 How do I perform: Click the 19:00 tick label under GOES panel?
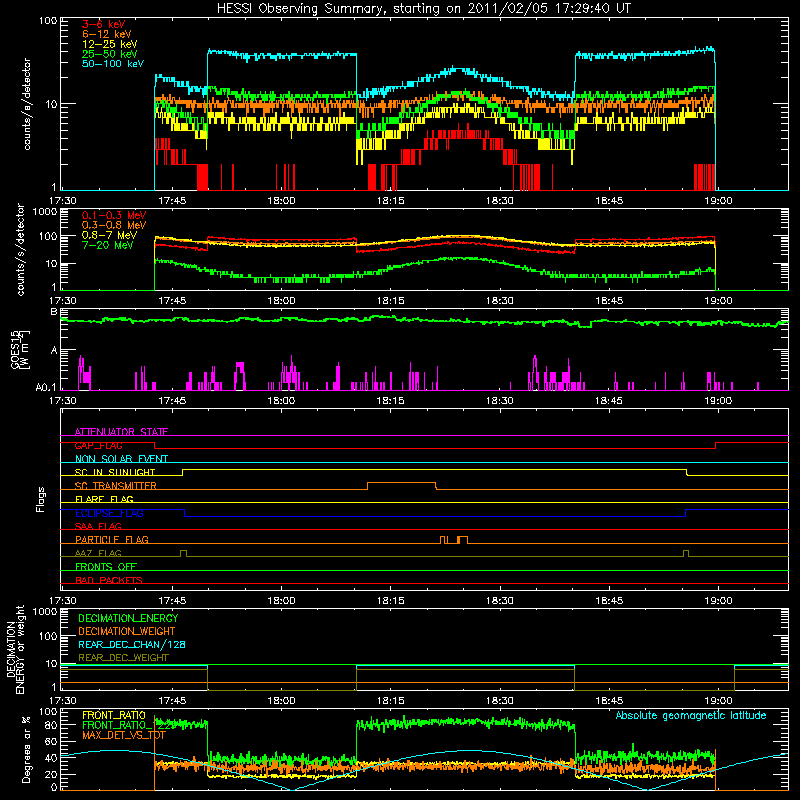(718, 401)
